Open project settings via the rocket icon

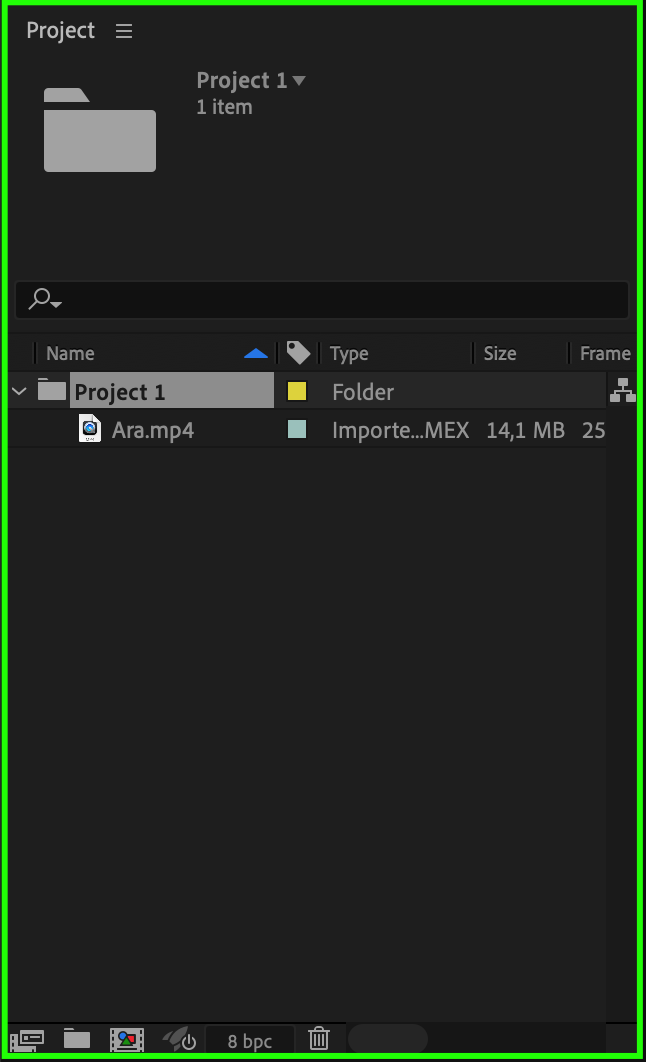[179, 1039]
